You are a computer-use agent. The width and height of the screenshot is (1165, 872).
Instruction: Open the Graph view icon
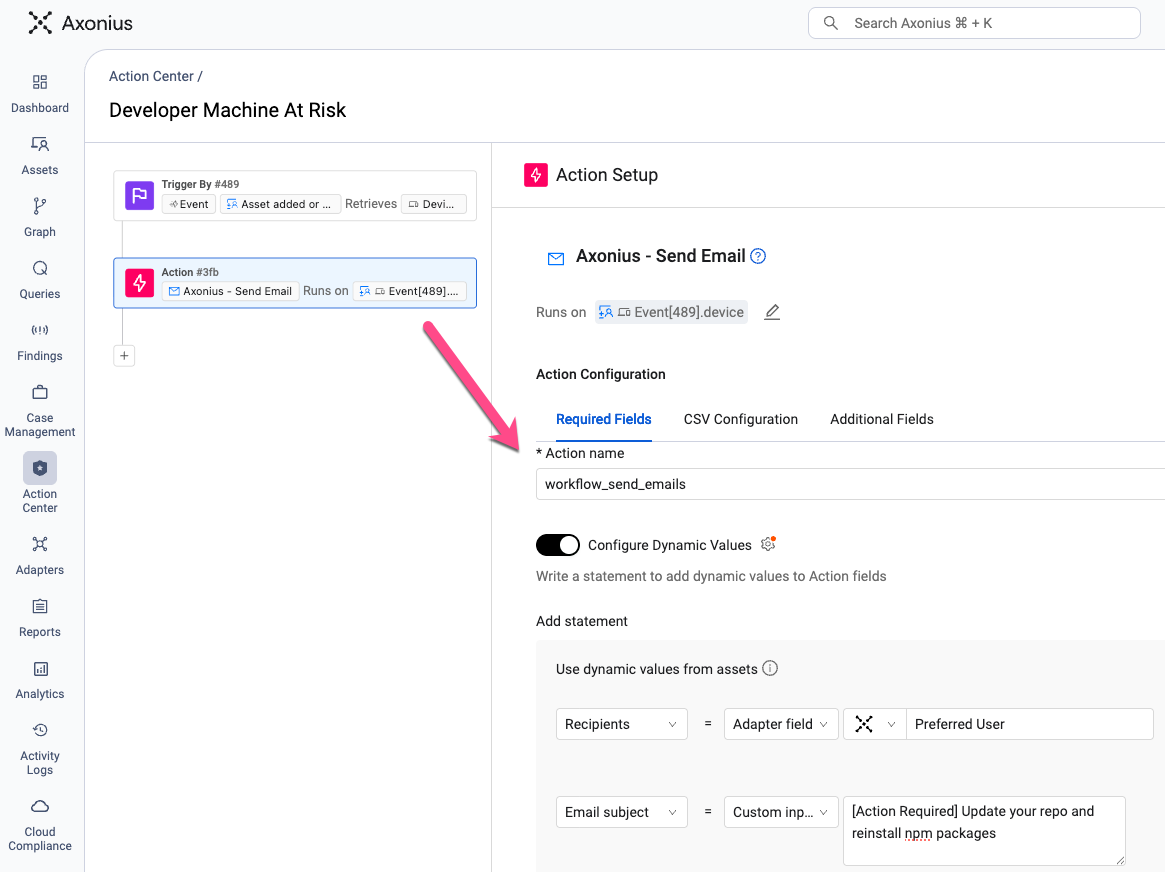pyautogui.click(x=40, y=206)
